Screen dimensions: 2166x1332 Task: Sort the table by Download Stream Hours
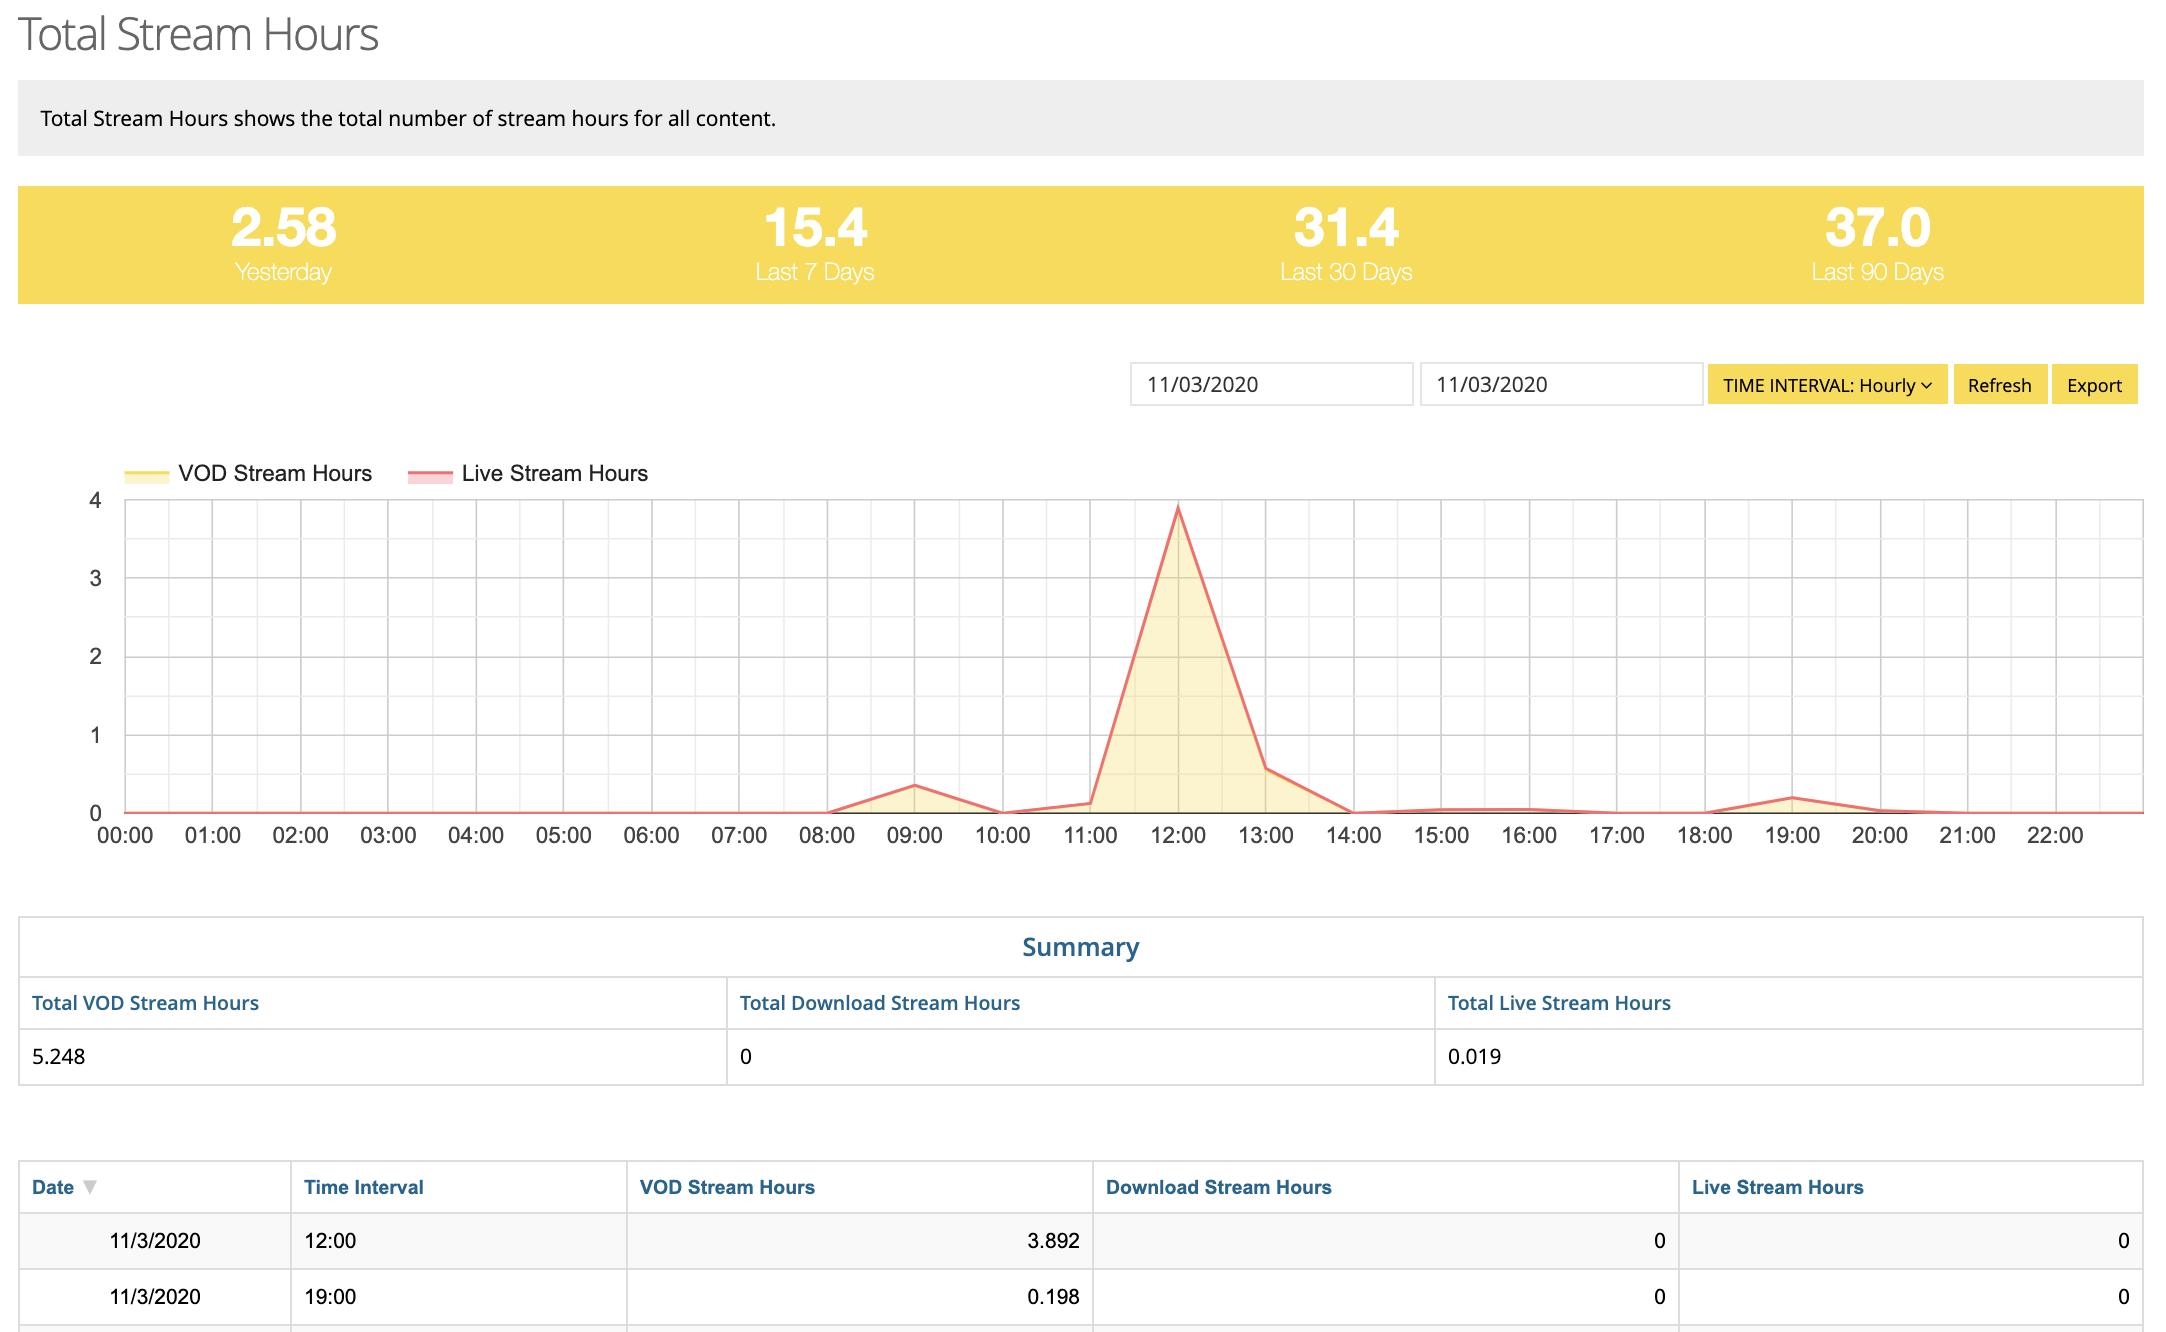point(1218,1187)
